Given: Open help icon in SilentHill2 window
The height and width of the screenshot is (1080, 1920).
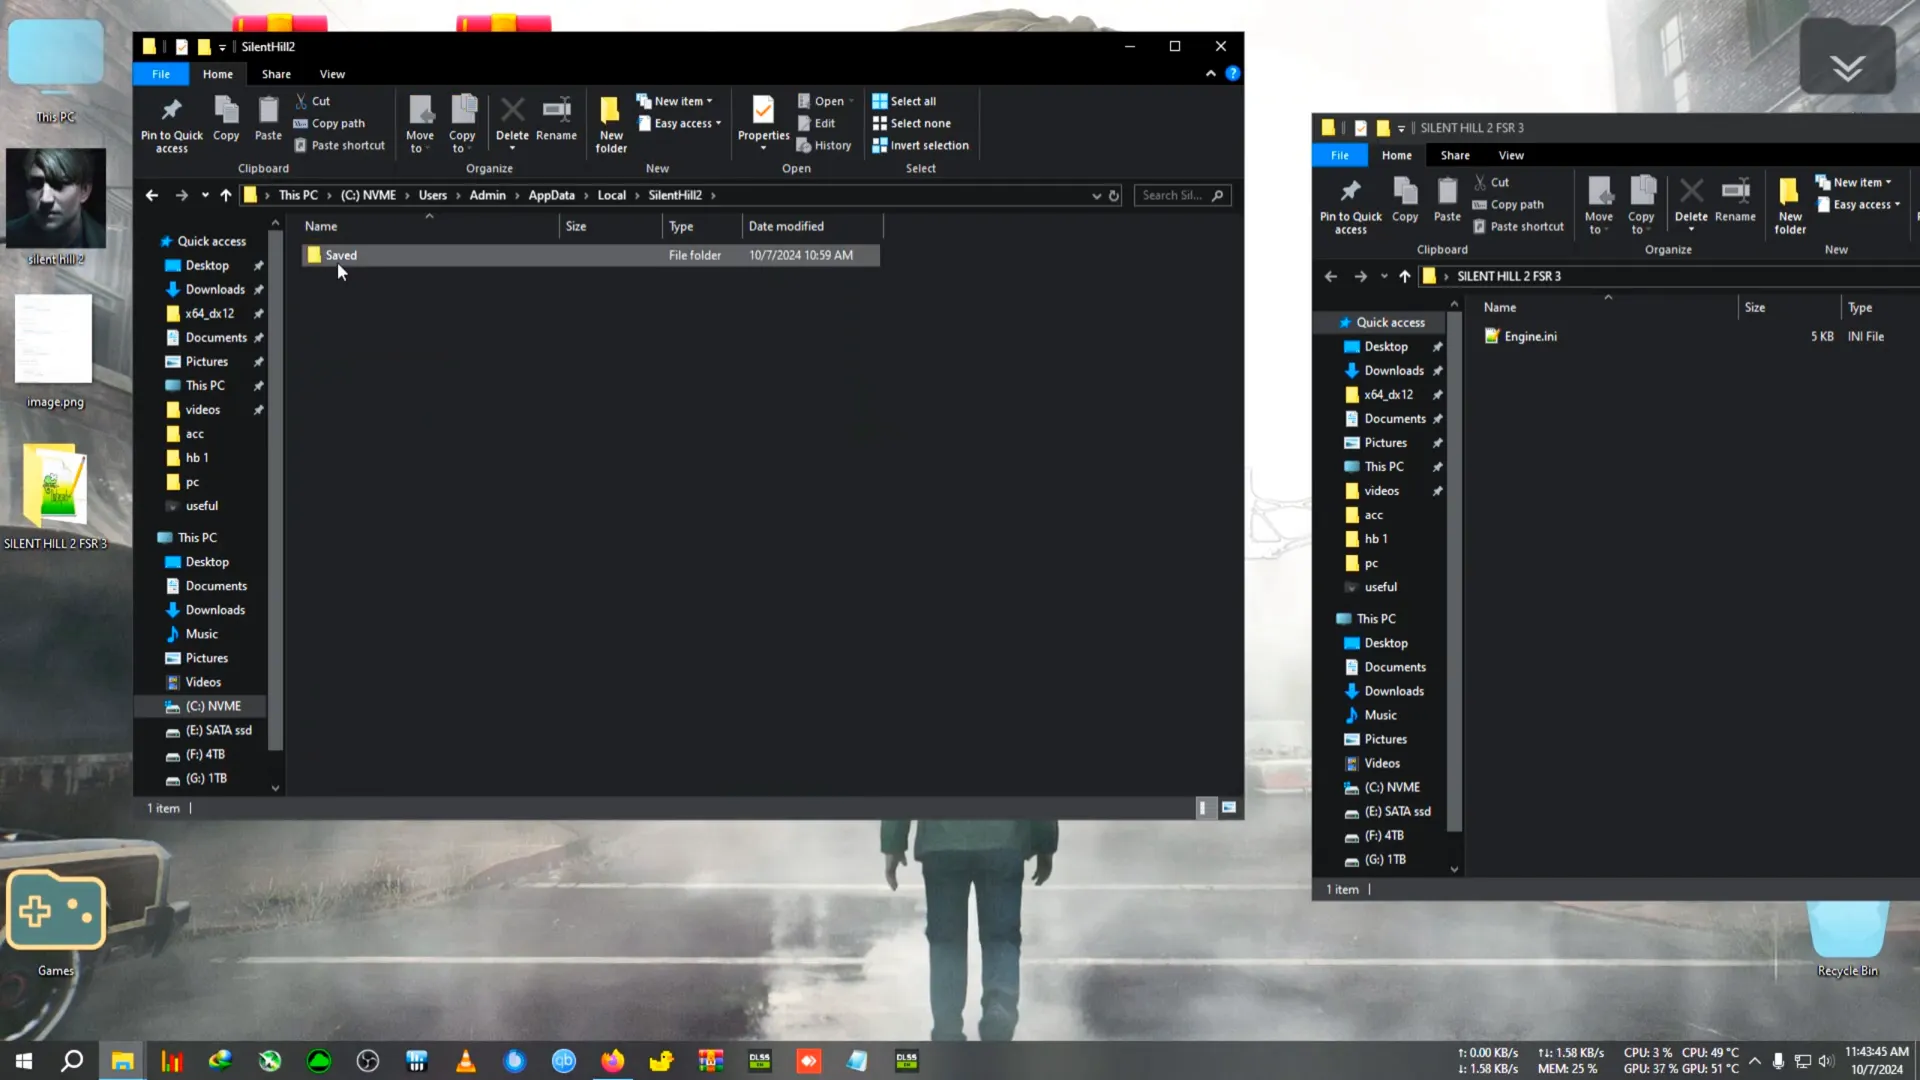Looking at the screenshot, I should click(1233, 73).
